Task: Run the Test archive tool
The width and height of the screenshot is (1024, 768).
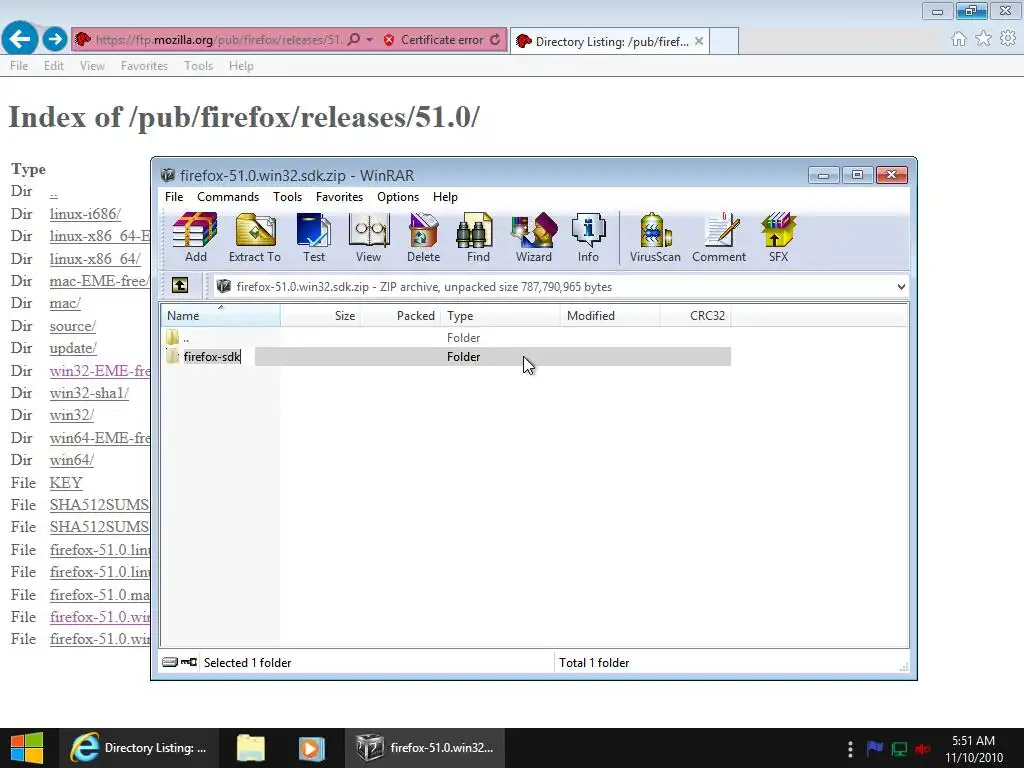Action: 313,238
